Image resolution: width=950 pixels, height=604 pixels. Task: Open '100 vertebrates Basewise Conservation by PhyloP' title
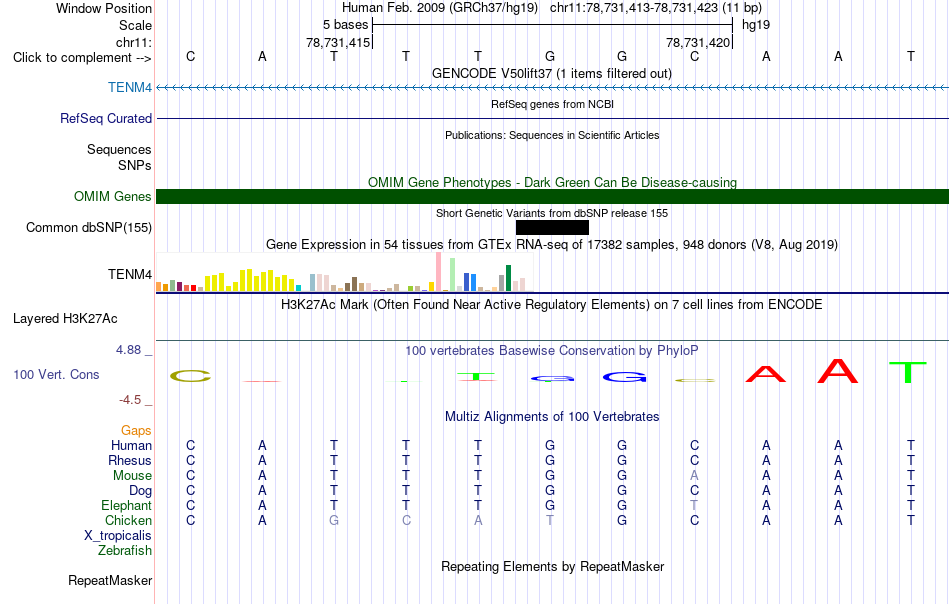tap(551, 351)
